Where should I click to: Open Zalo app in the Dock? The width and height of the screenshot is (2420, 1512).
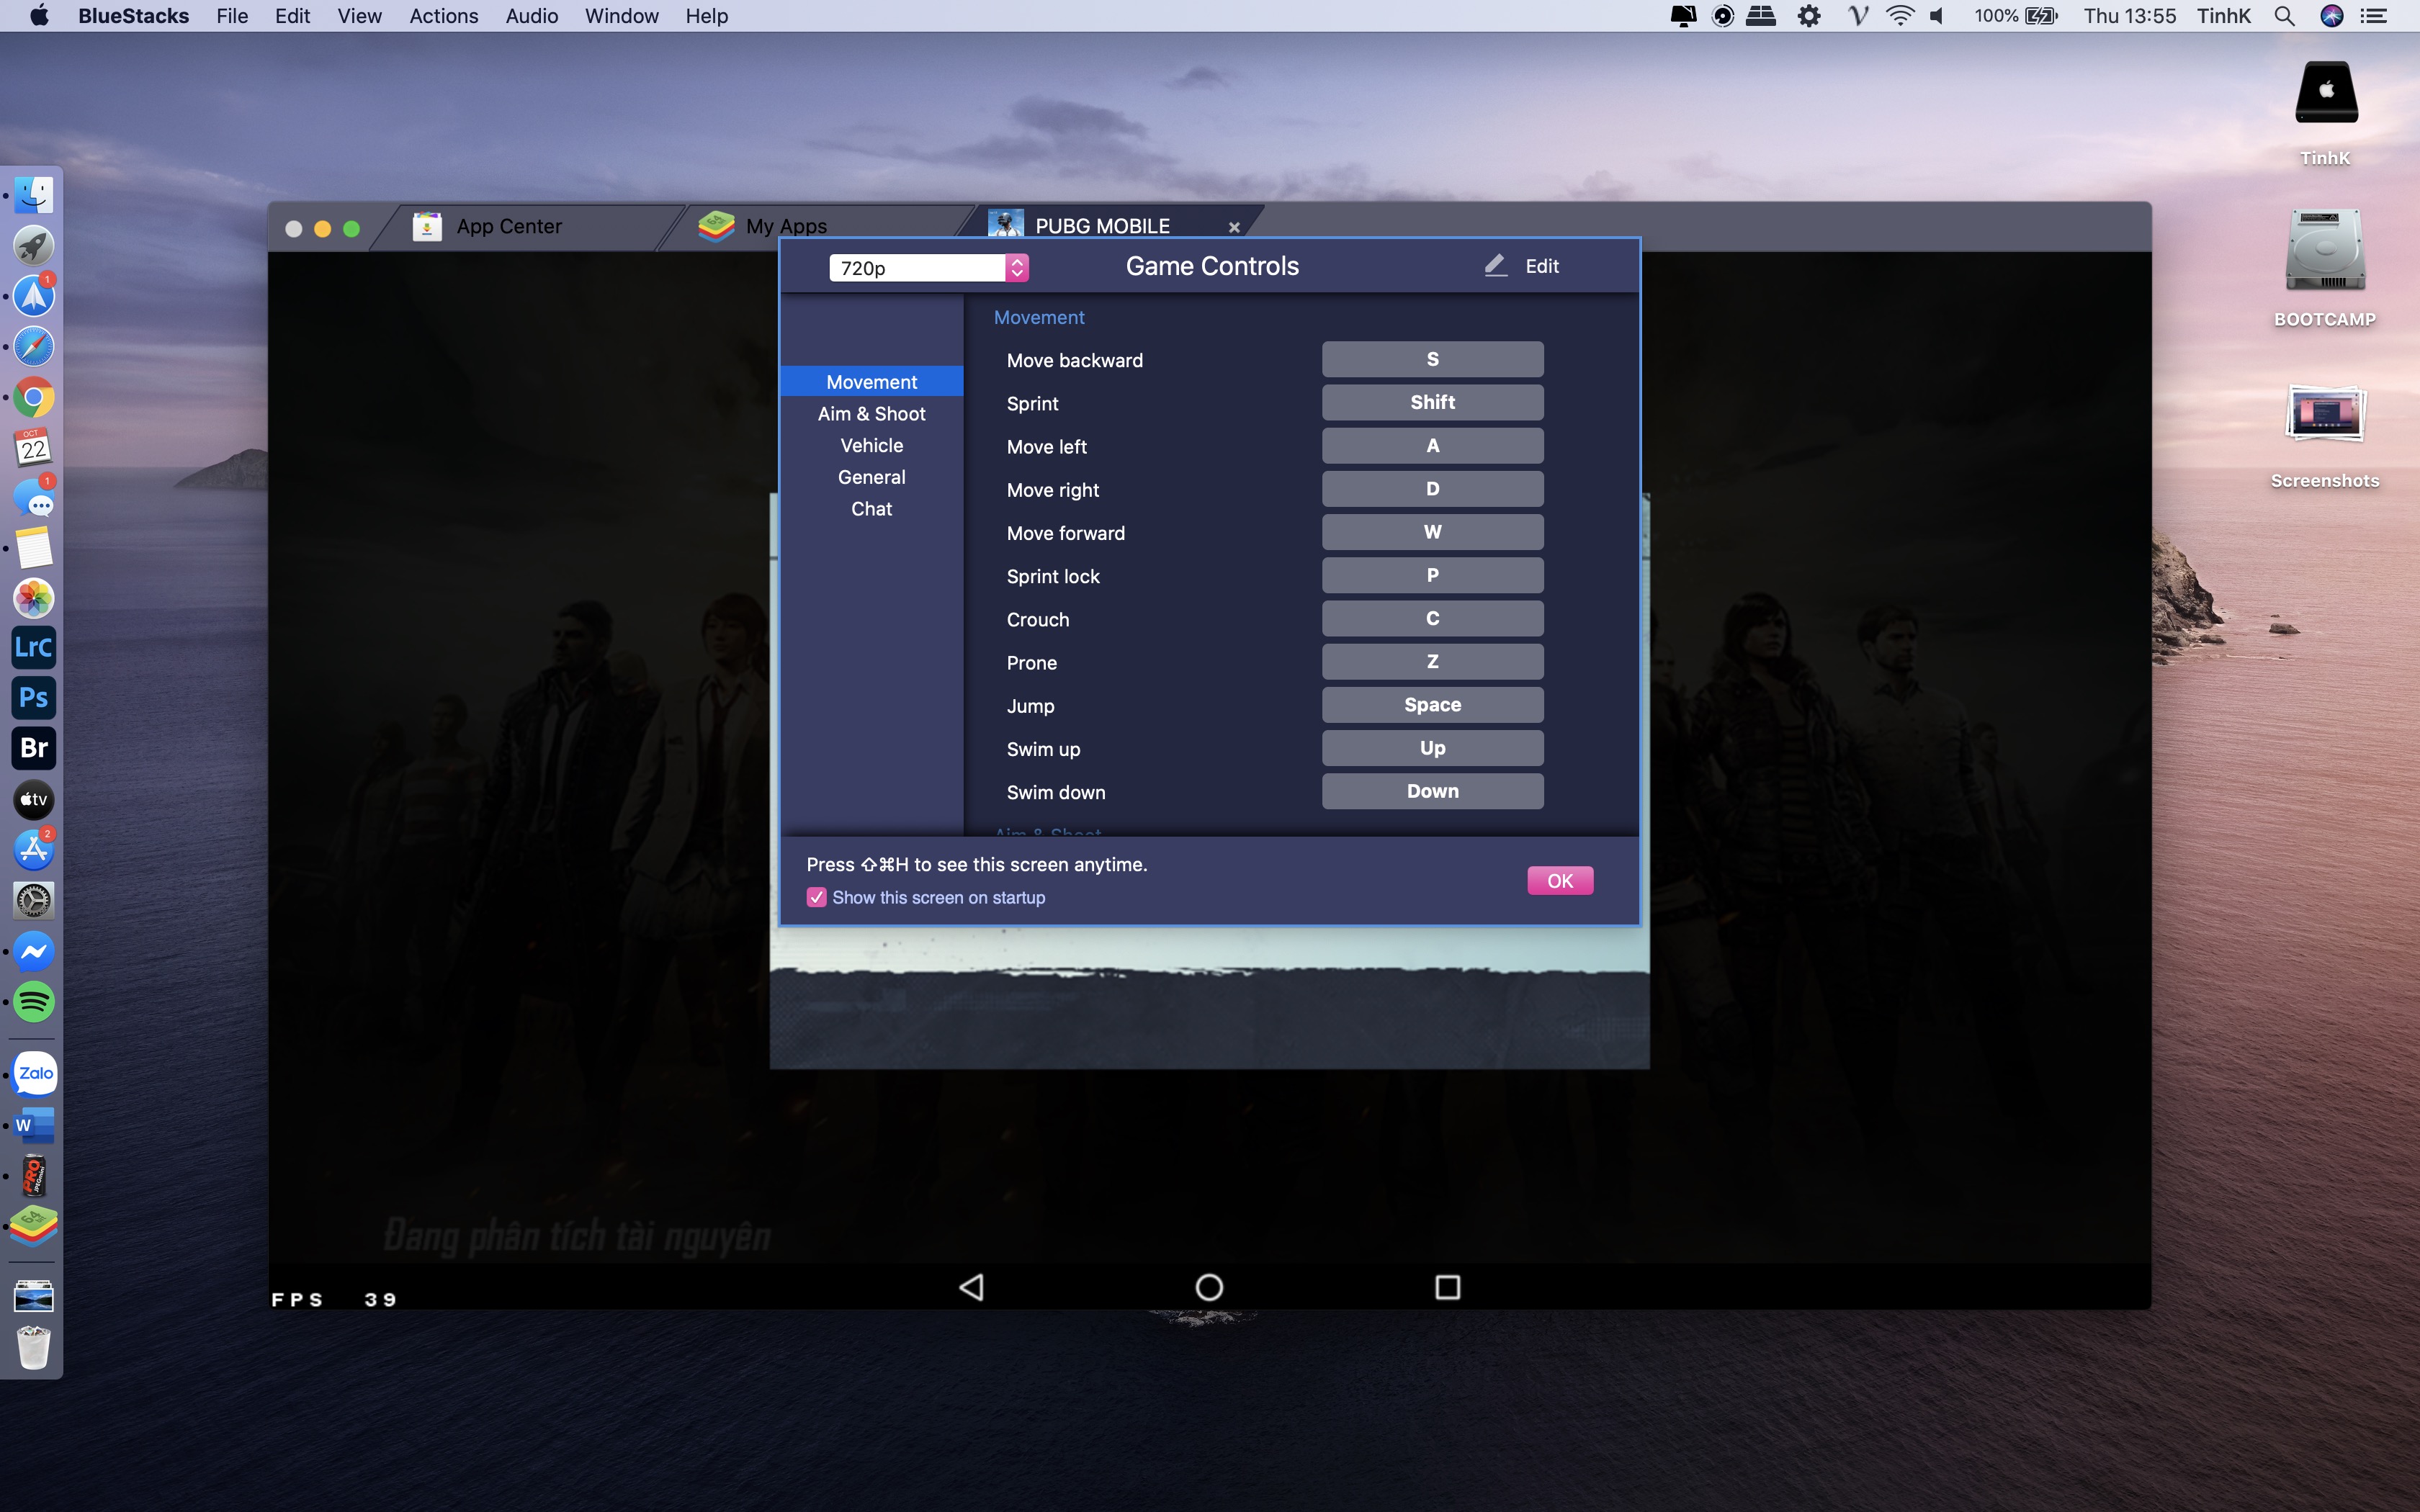(34, 1074)
